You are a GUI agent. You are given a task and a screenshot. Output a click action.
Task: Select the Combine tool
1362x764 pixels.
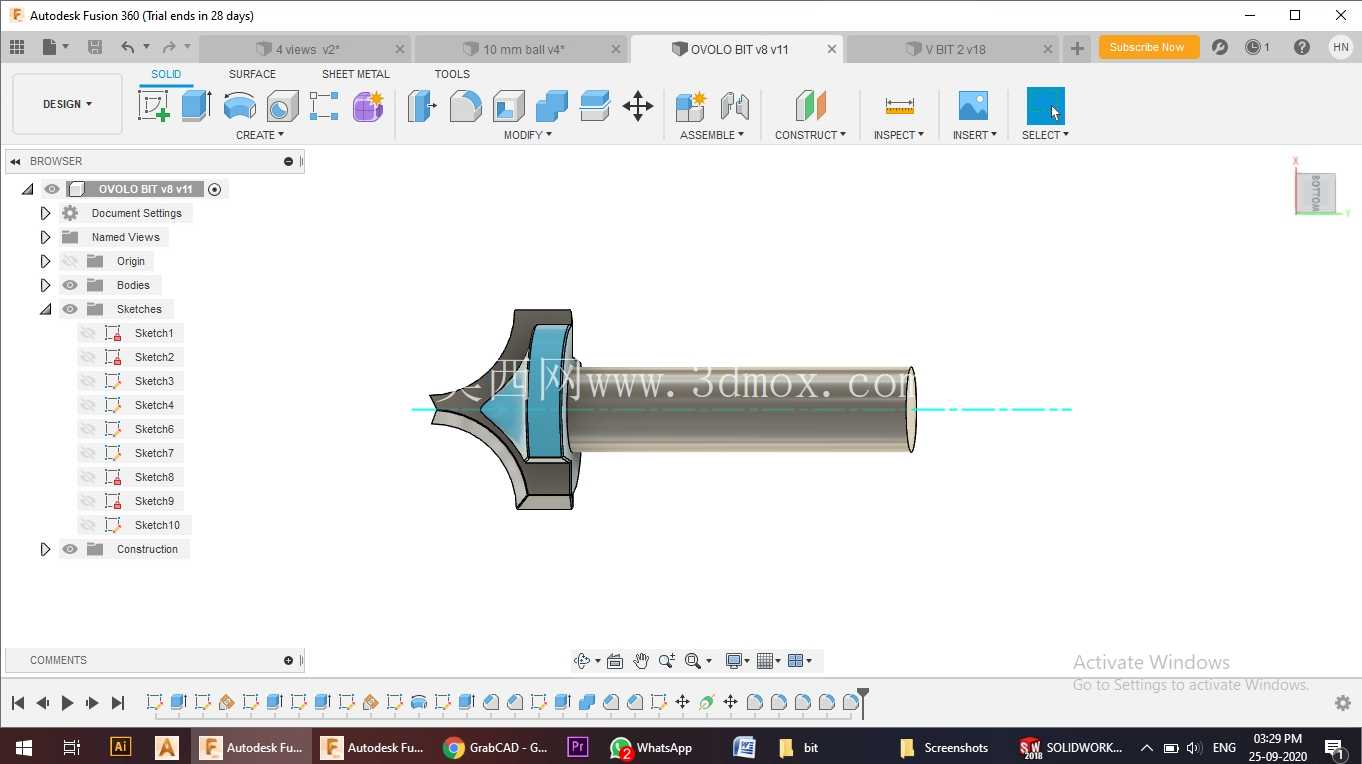(551, 106)
